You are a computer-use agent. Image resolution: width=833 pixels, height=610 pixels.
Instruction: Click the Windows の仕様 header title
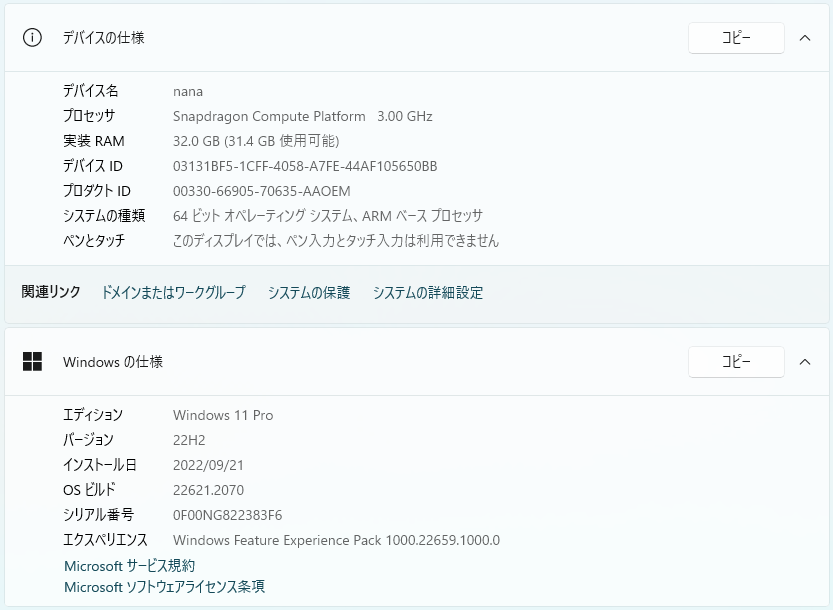click(113, 362)
